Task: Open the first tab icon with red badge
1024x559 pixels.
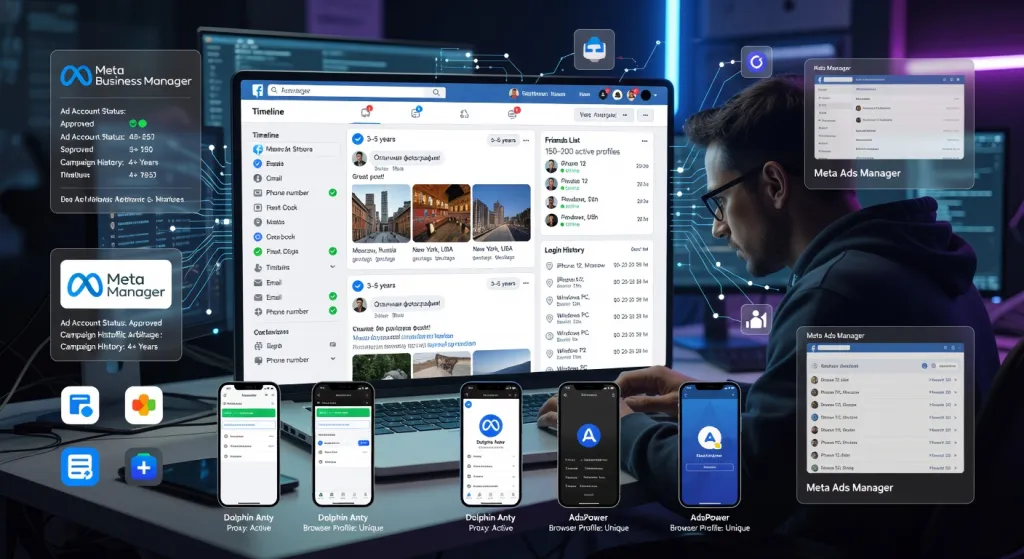Action: 365,113
